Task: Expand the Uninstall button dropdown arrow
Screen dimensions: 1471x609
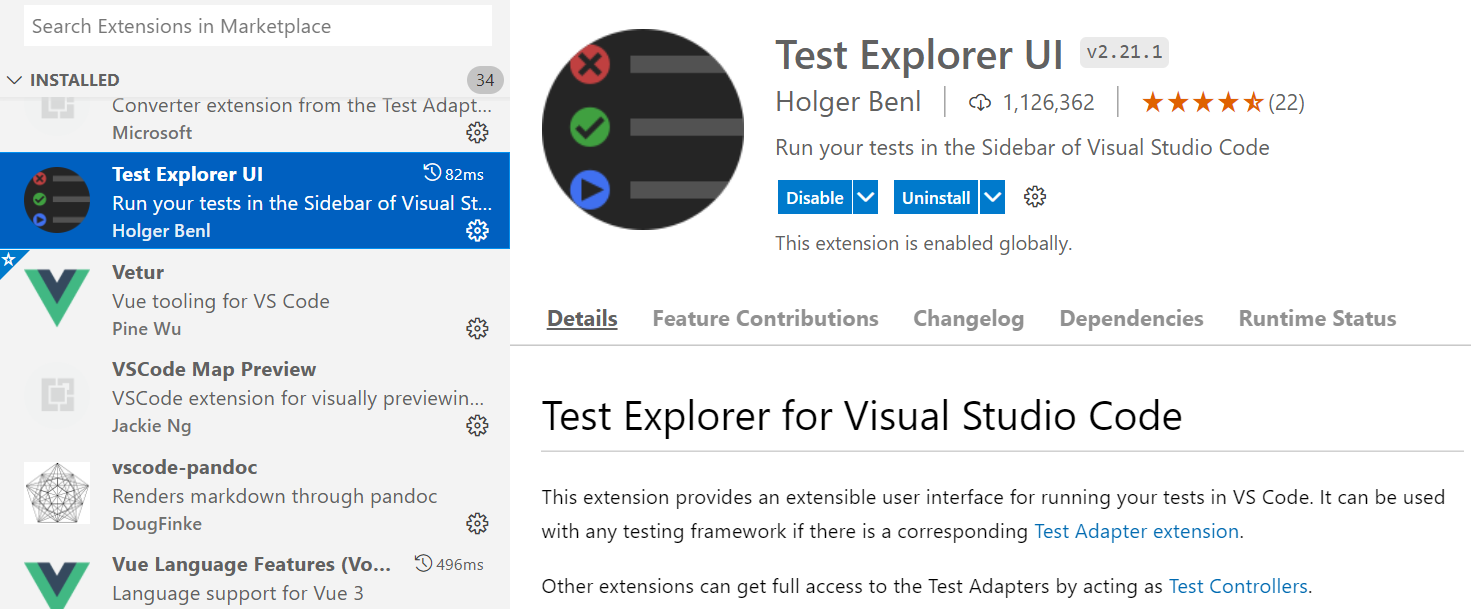Action: click(991, 196)
